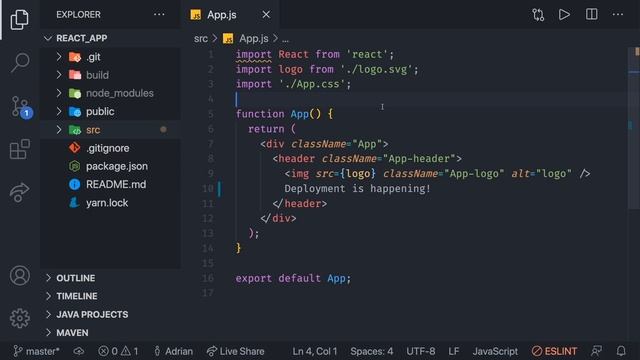
Task: Click the EXPLORER panel title
Action: pyautogui.click(x=78, y=15)
